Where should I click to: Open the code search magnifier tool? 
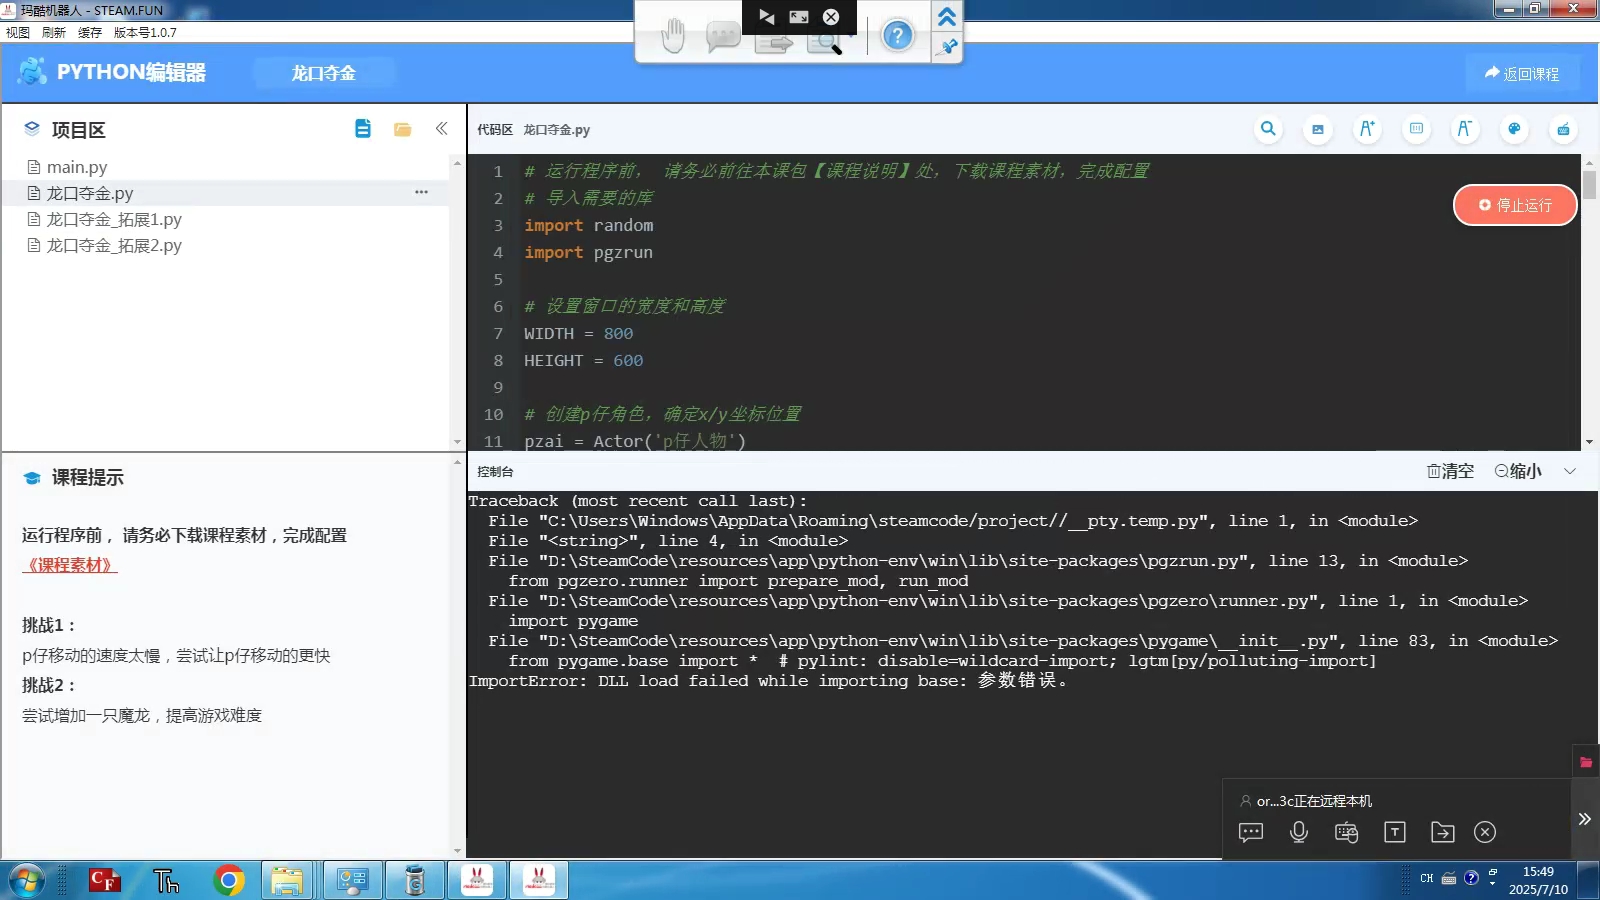pyautogui.click(x=1268, y=129)
